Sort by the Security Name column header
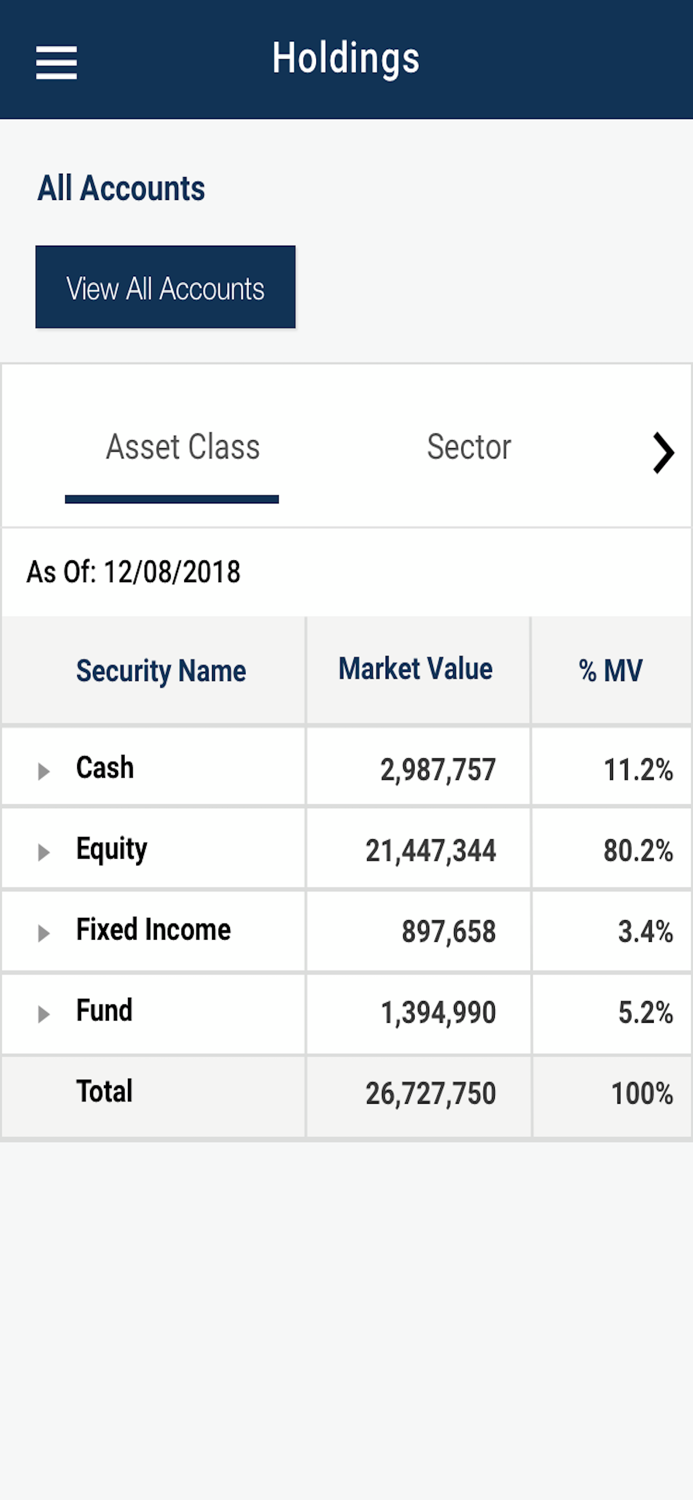Viewport: 693px width, 1500px height. (x=160, y=671)
